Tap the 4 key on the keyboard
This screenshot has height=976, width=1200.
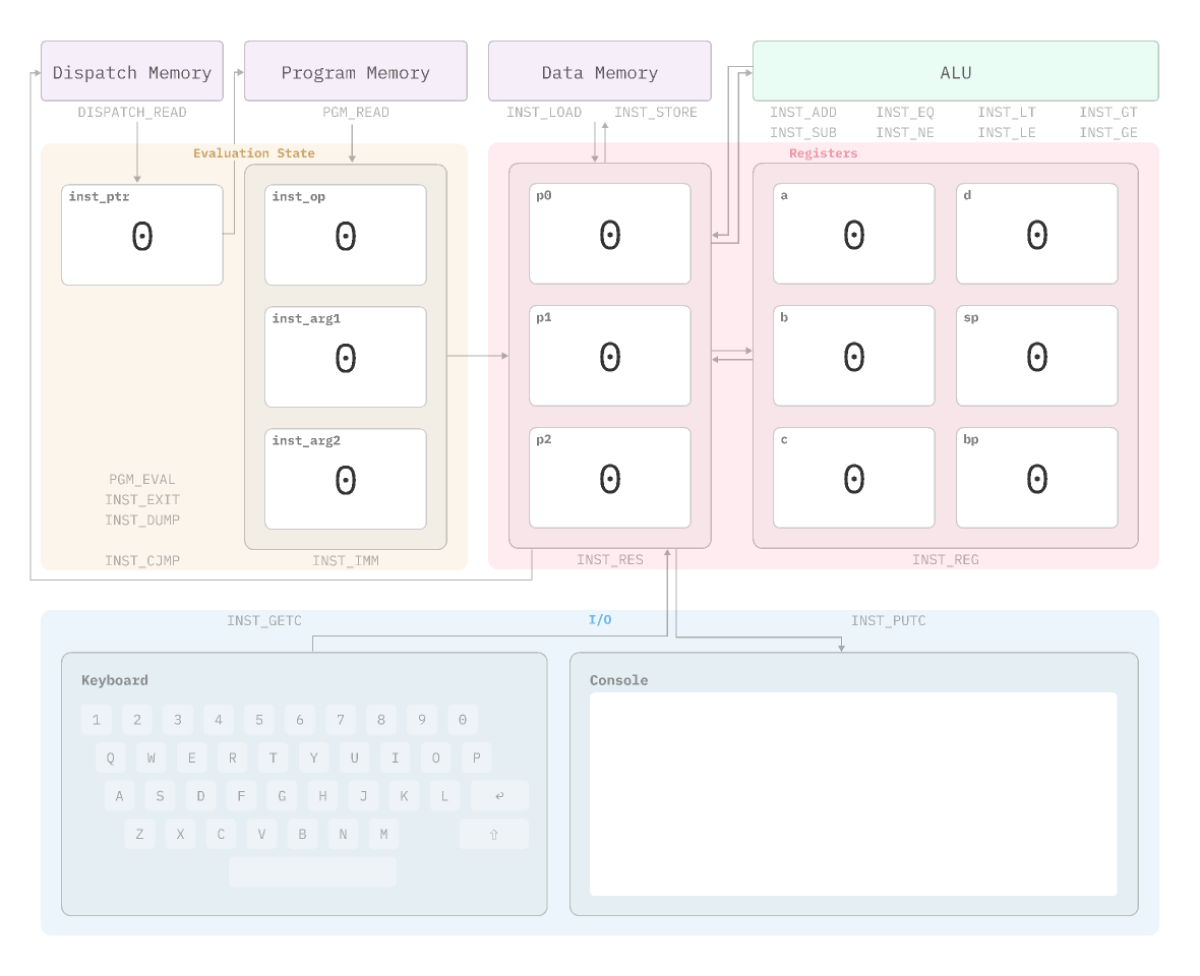coord(218,719)
